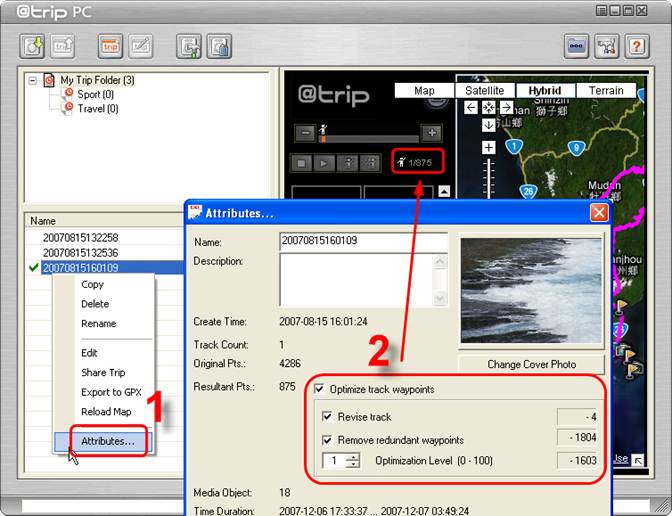Toggle the Revise track checkbox
The height and width of the screenshot is (516, 672).
[x=327, y=416]
